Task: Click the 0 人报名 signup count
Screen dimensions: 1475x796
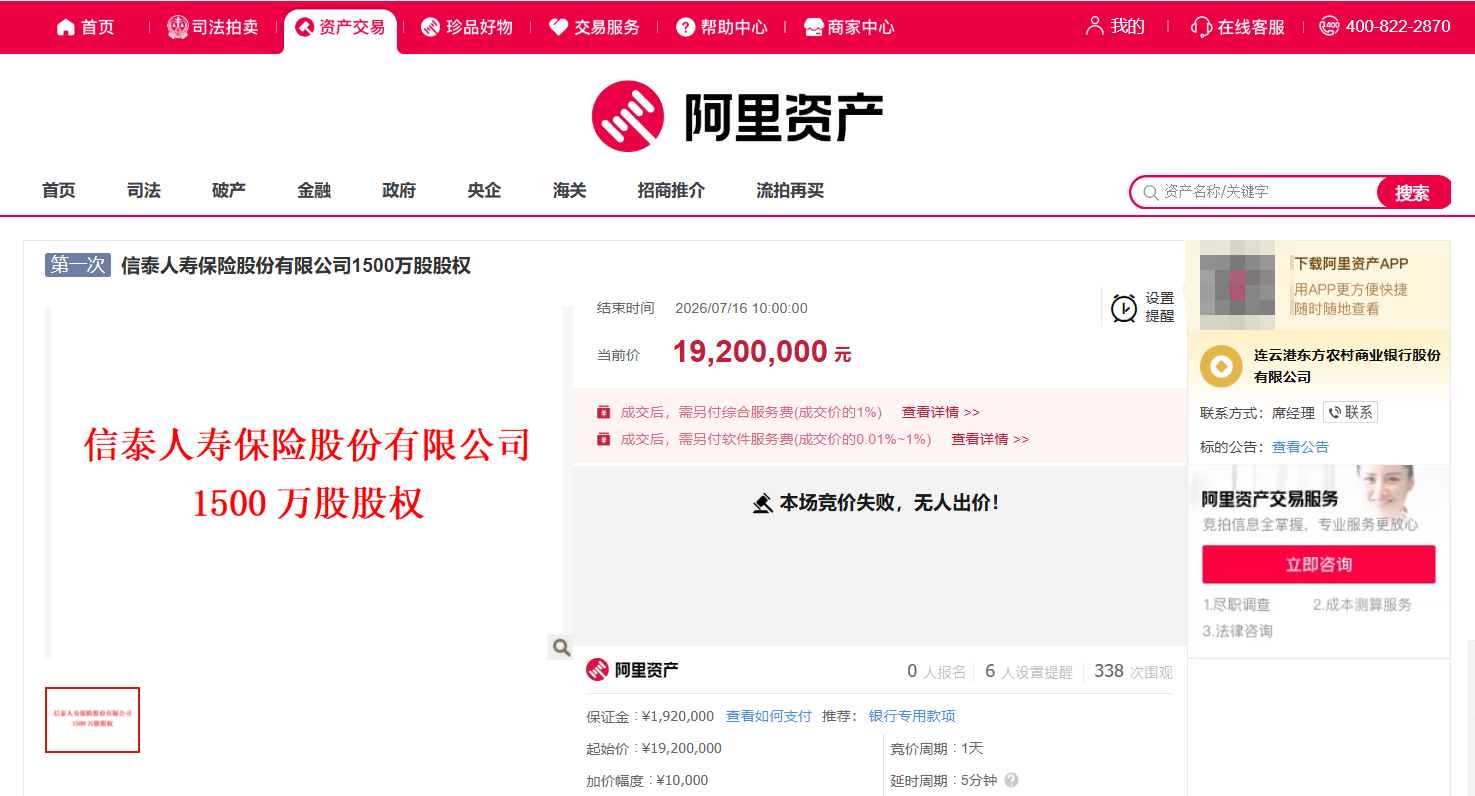Action: 936,672
